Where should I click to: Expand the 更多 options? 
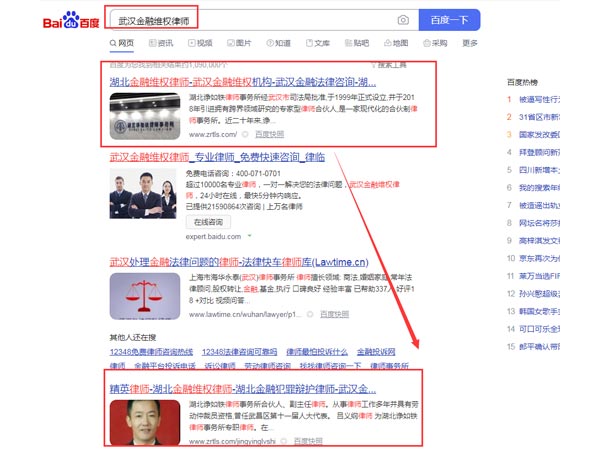[x=470, y=44]
